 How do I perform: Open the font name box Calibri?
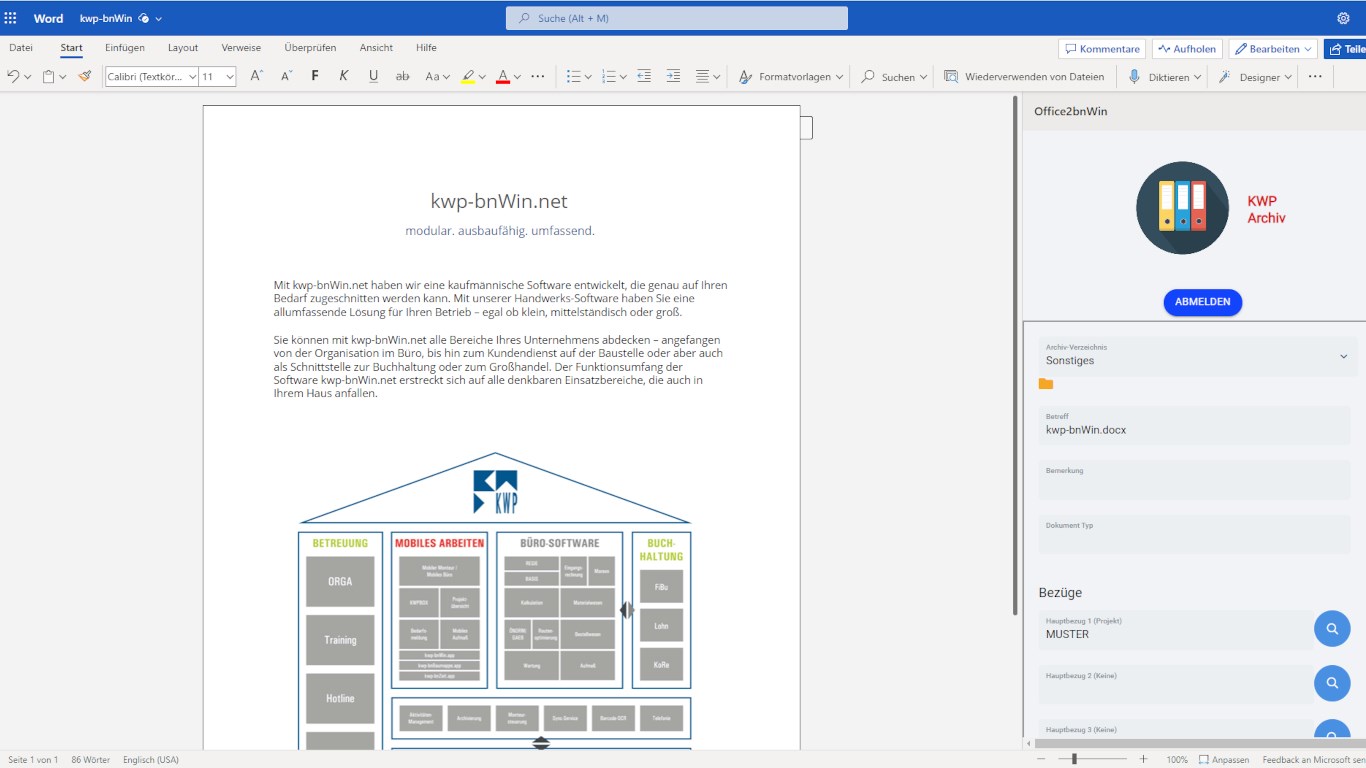click(151, 76)
